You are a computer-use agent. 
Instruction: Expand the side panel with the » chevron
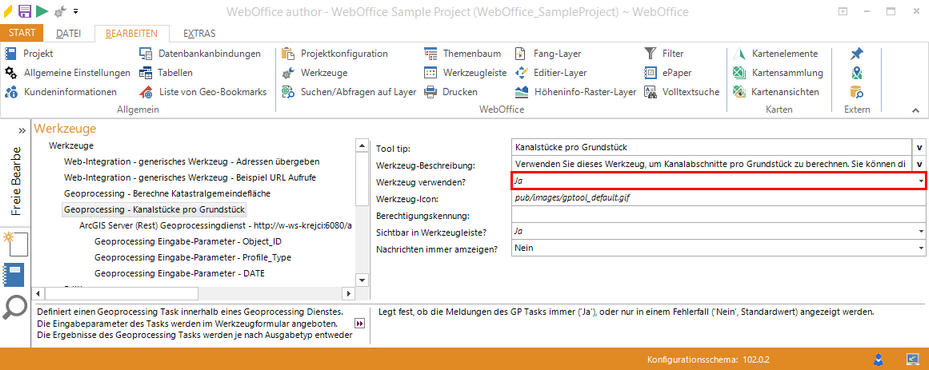(x=23, y=130)
